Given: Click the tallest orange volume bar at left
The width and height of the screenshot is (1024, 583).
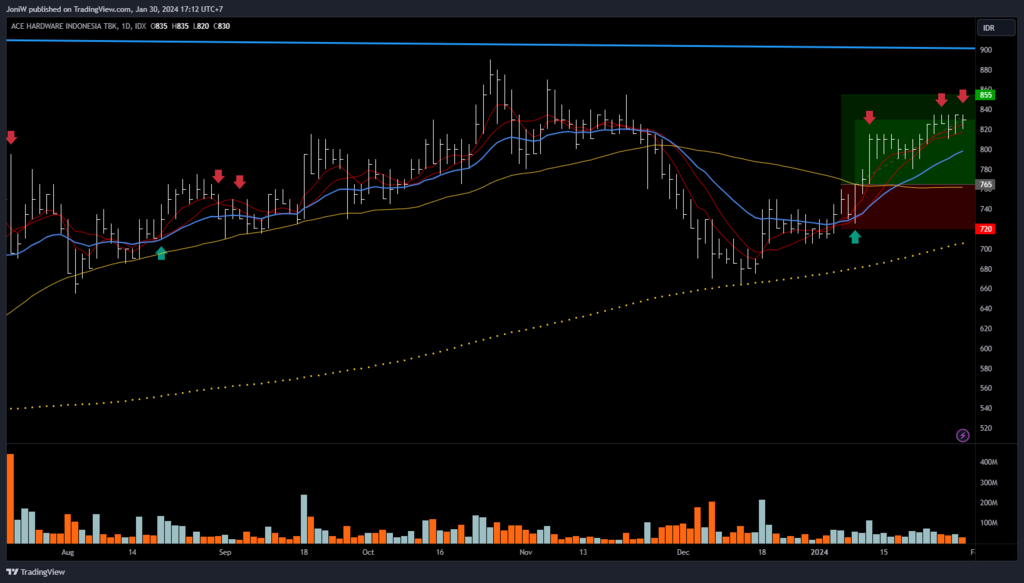Looking at the screenshot, I should (x=10, y=498).
